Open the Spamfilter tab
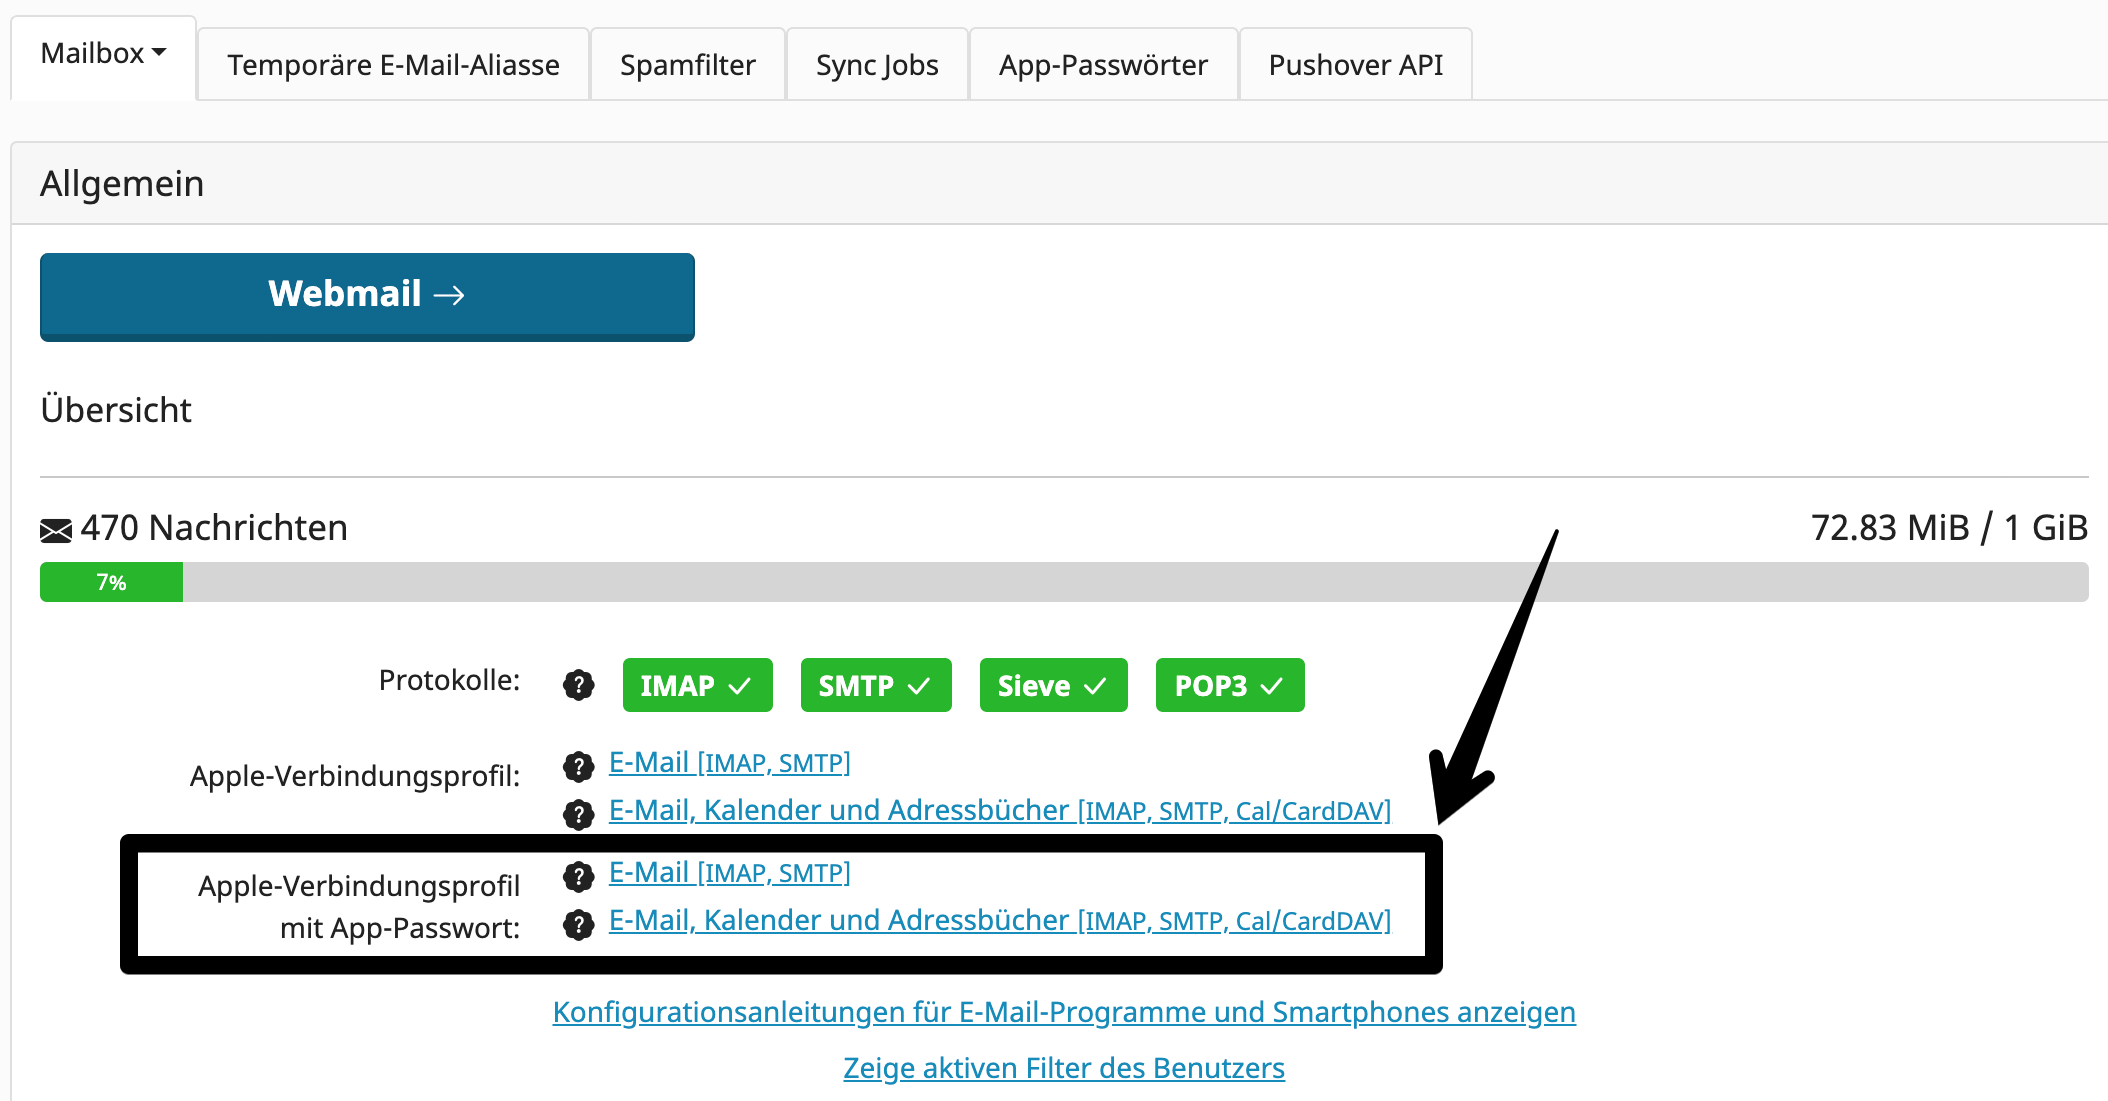This screenshot has width=2108, height=1101. (687, 65)
